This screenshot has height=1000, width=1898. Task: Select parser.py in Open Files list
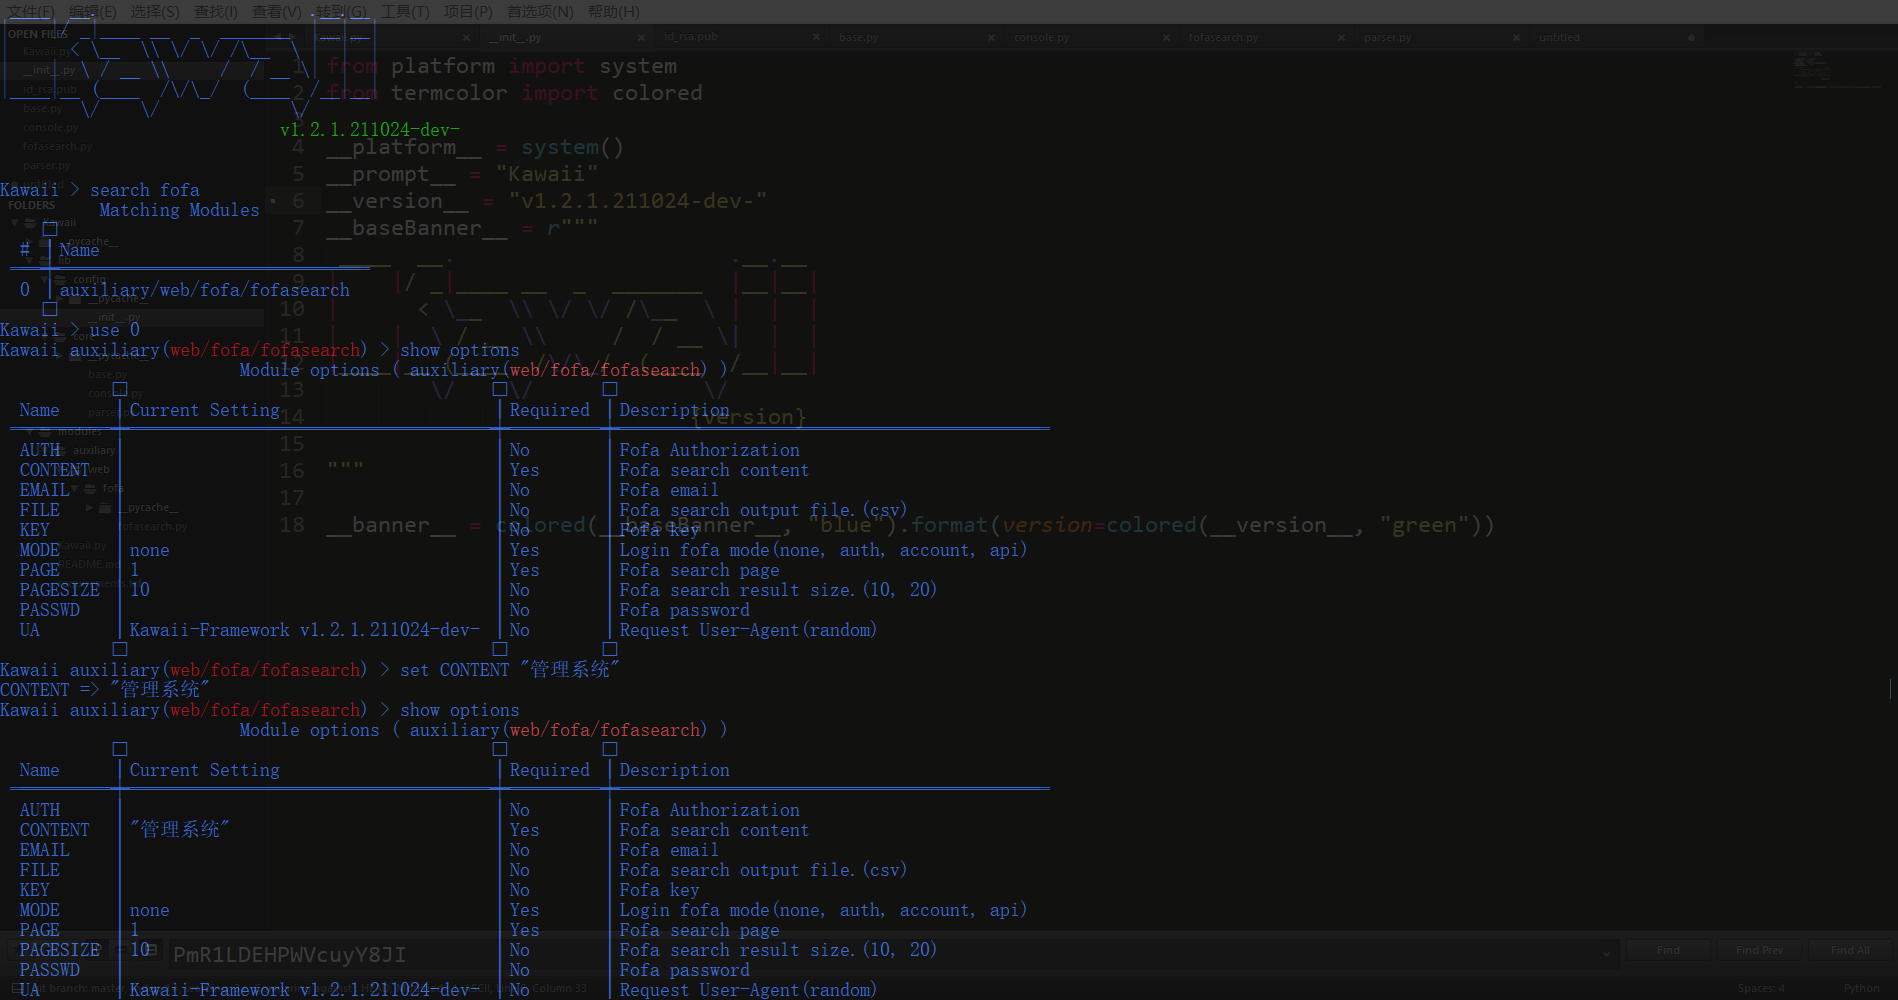click(47, 165)
